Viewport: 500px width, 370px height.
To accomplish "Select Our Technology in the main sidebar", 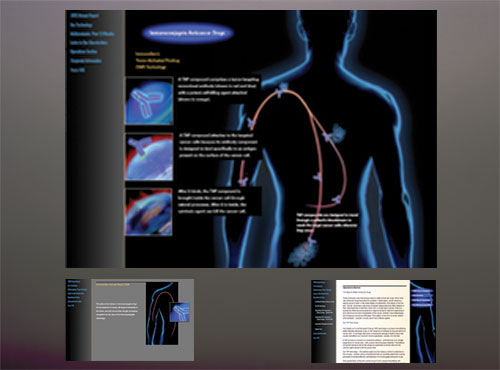I will pos(81,25).
